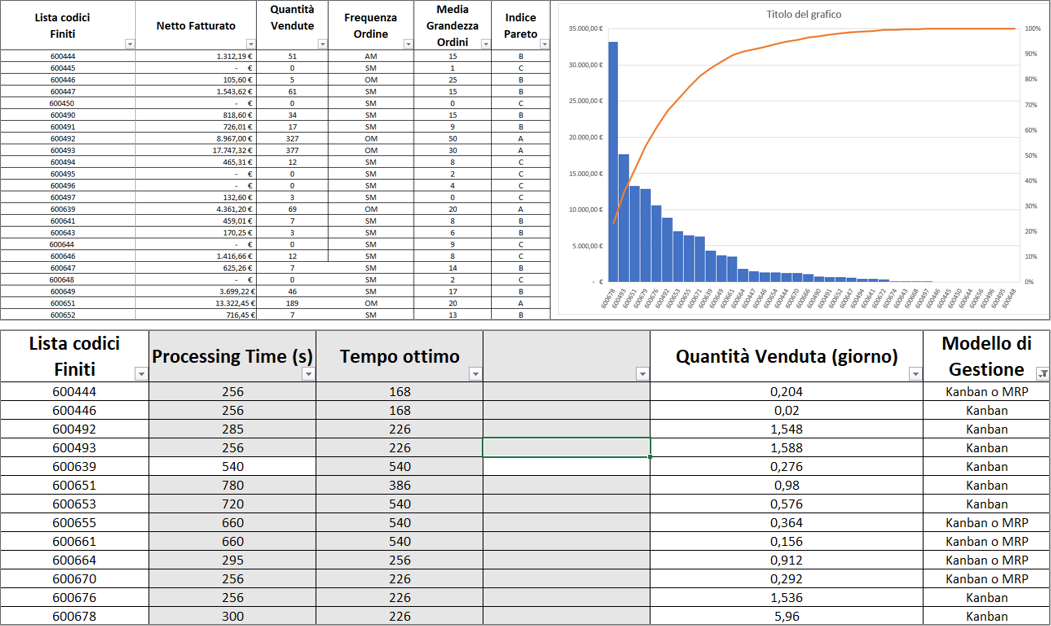Expand the Frequenza Ordine column filter
This screenshot has width=1051, height=626.
click(x=407, y=44)
